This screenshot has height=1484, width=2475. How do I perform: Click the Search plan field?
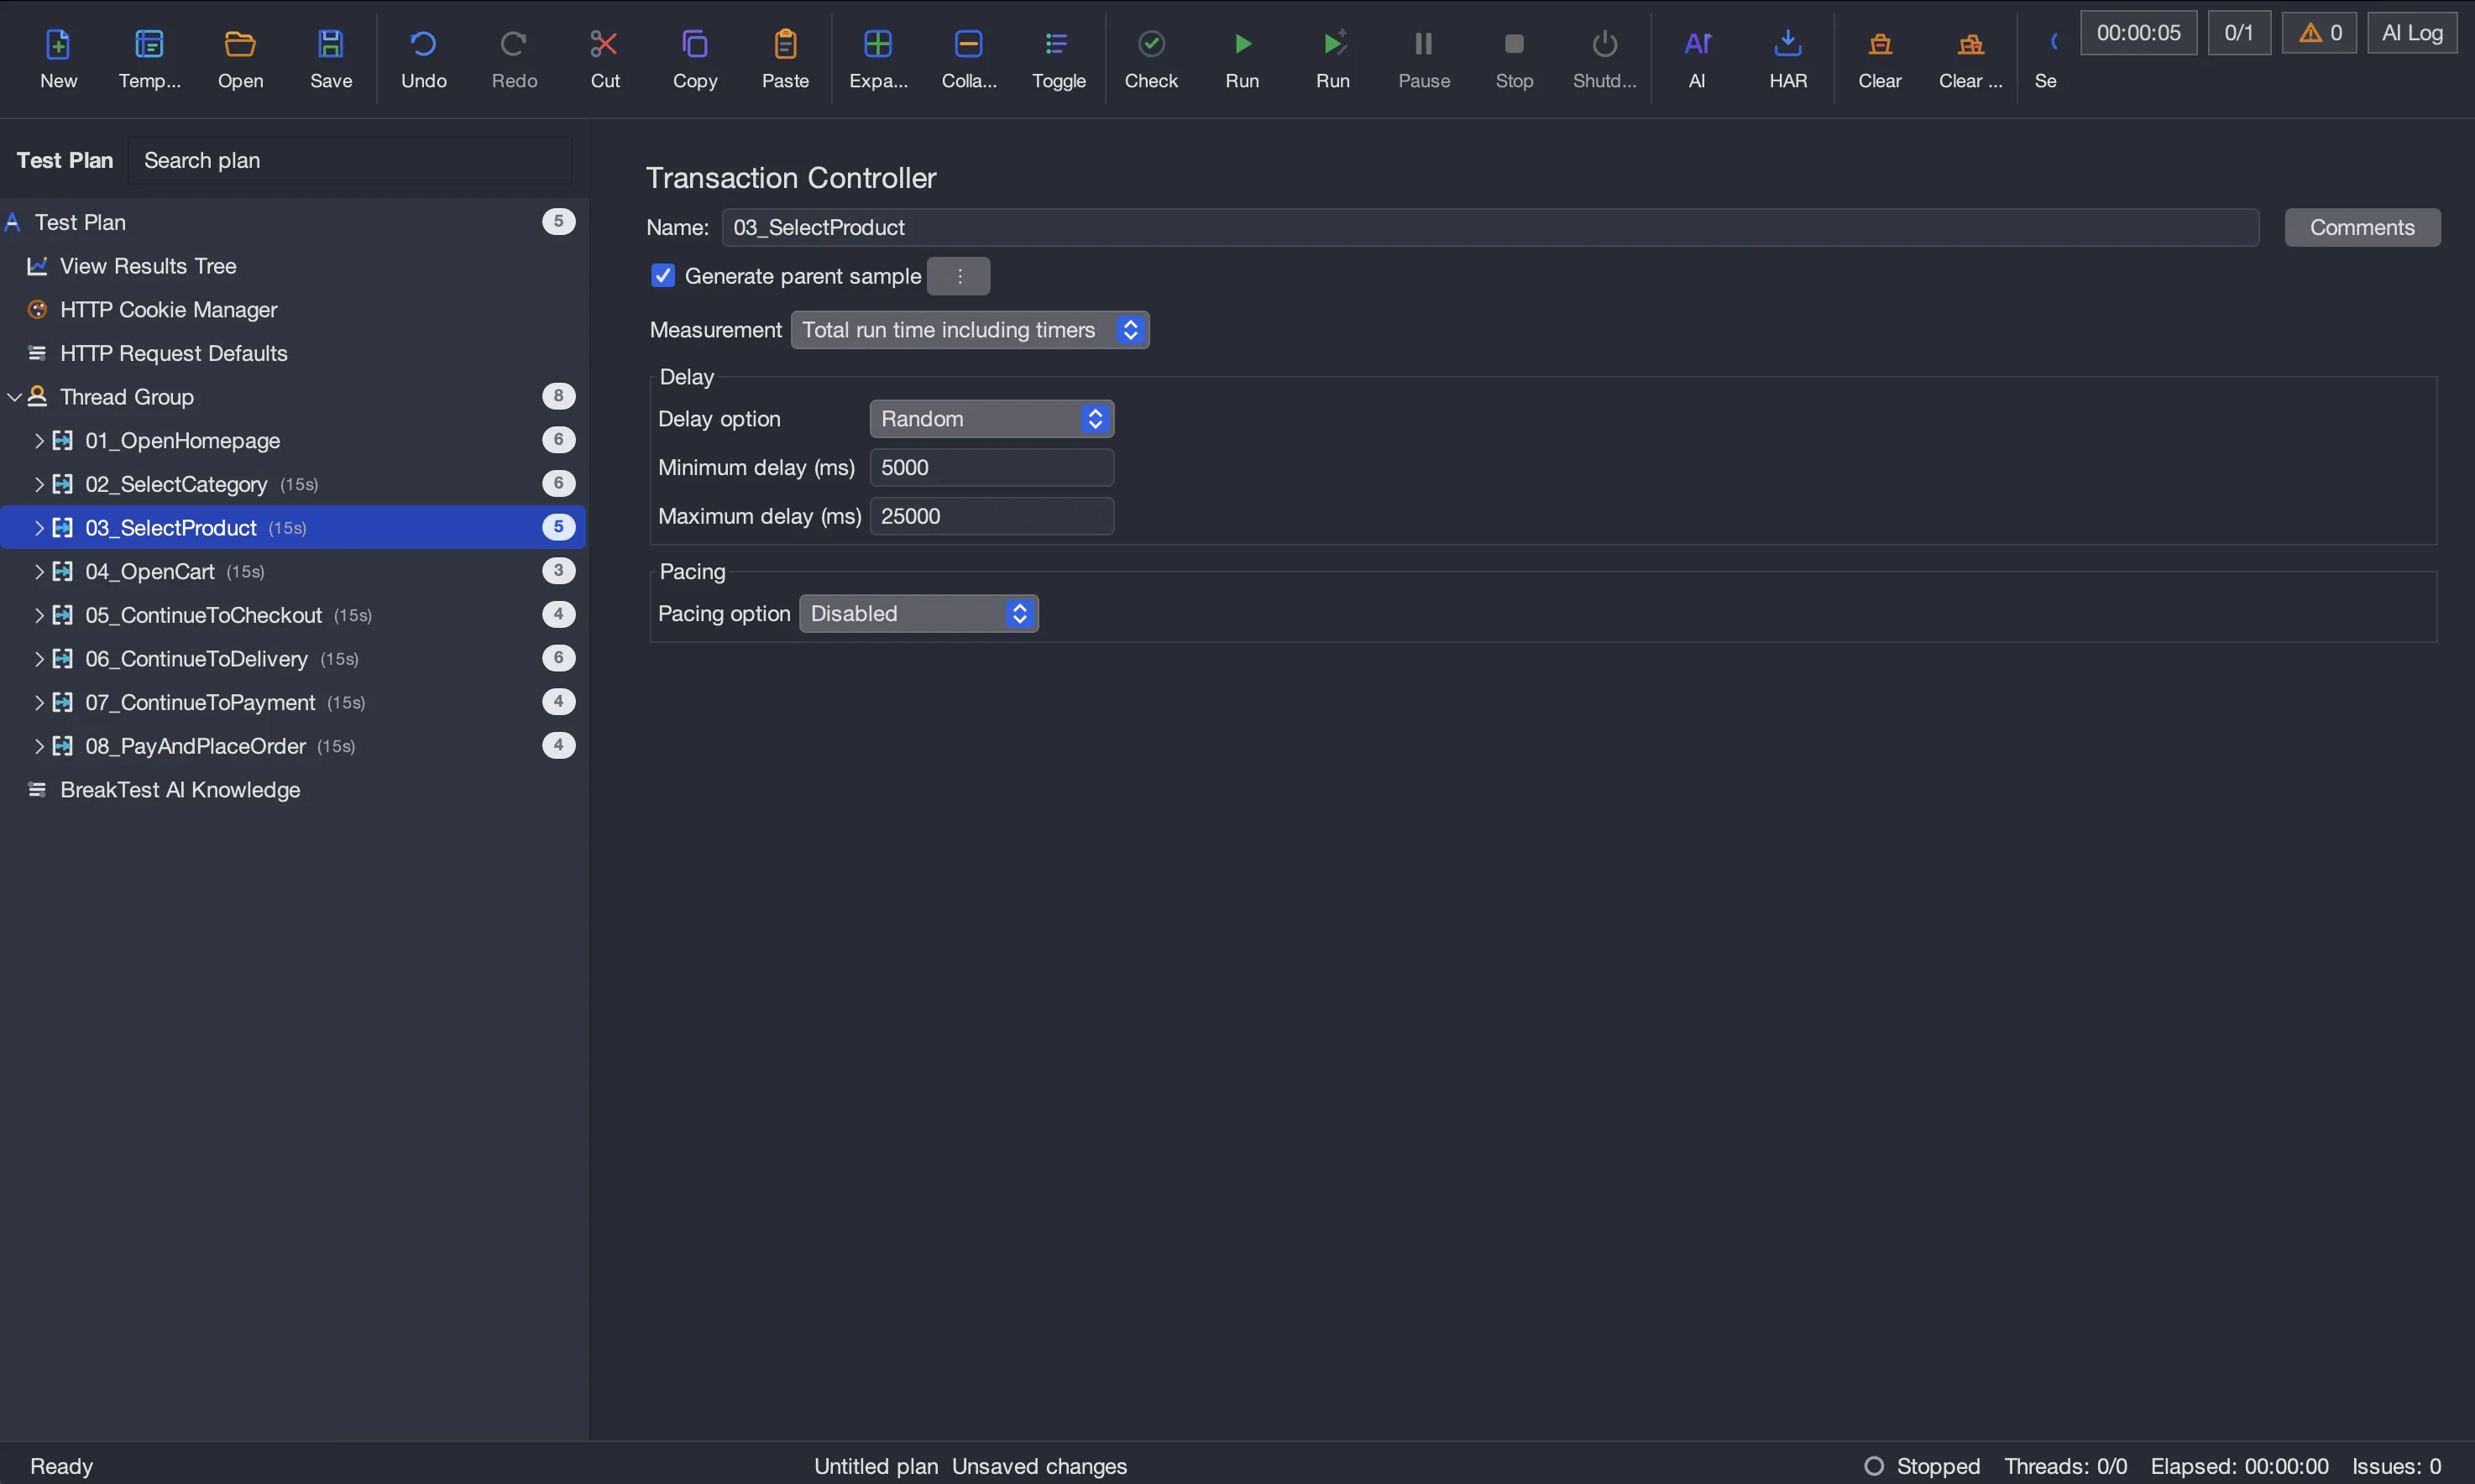pos(350,161)
